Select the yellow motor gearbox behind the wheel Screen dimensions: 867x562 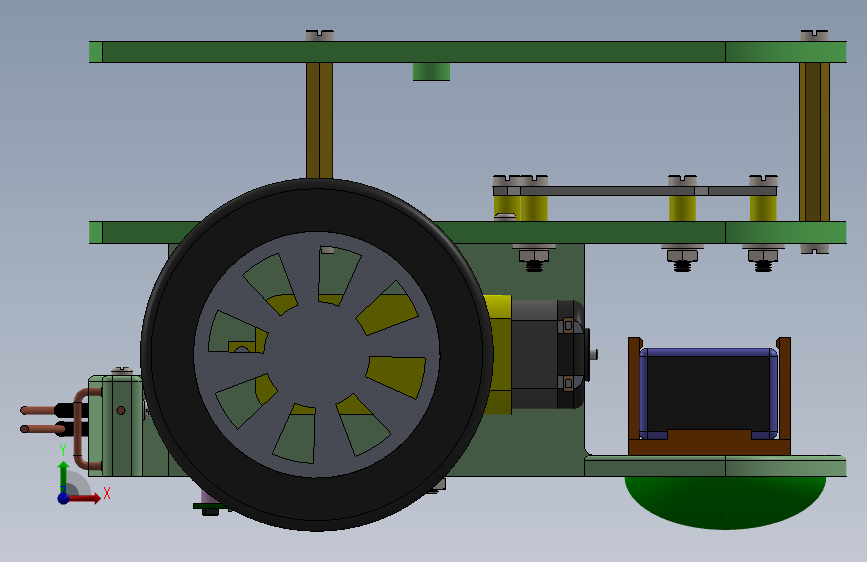click(x=499, y=354)
